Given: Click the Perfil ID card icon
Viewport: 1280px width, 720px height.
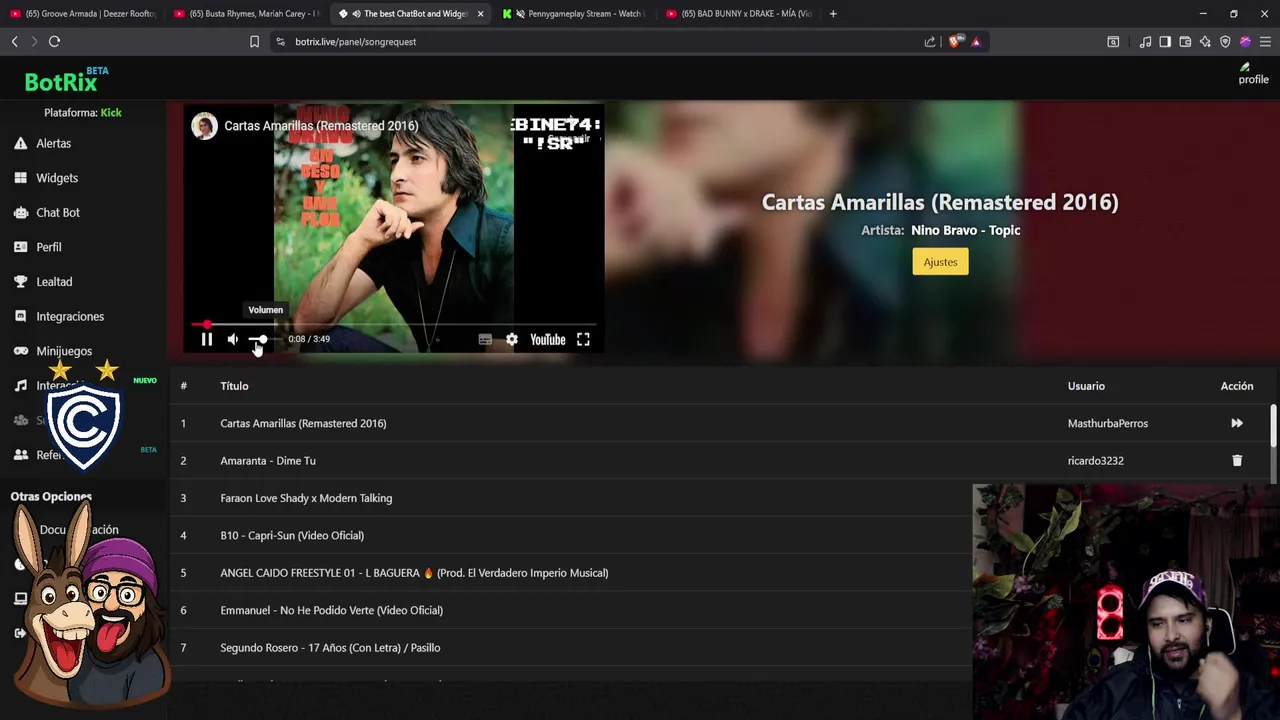Looking at the screenshot, I should (x=20, y=247).
